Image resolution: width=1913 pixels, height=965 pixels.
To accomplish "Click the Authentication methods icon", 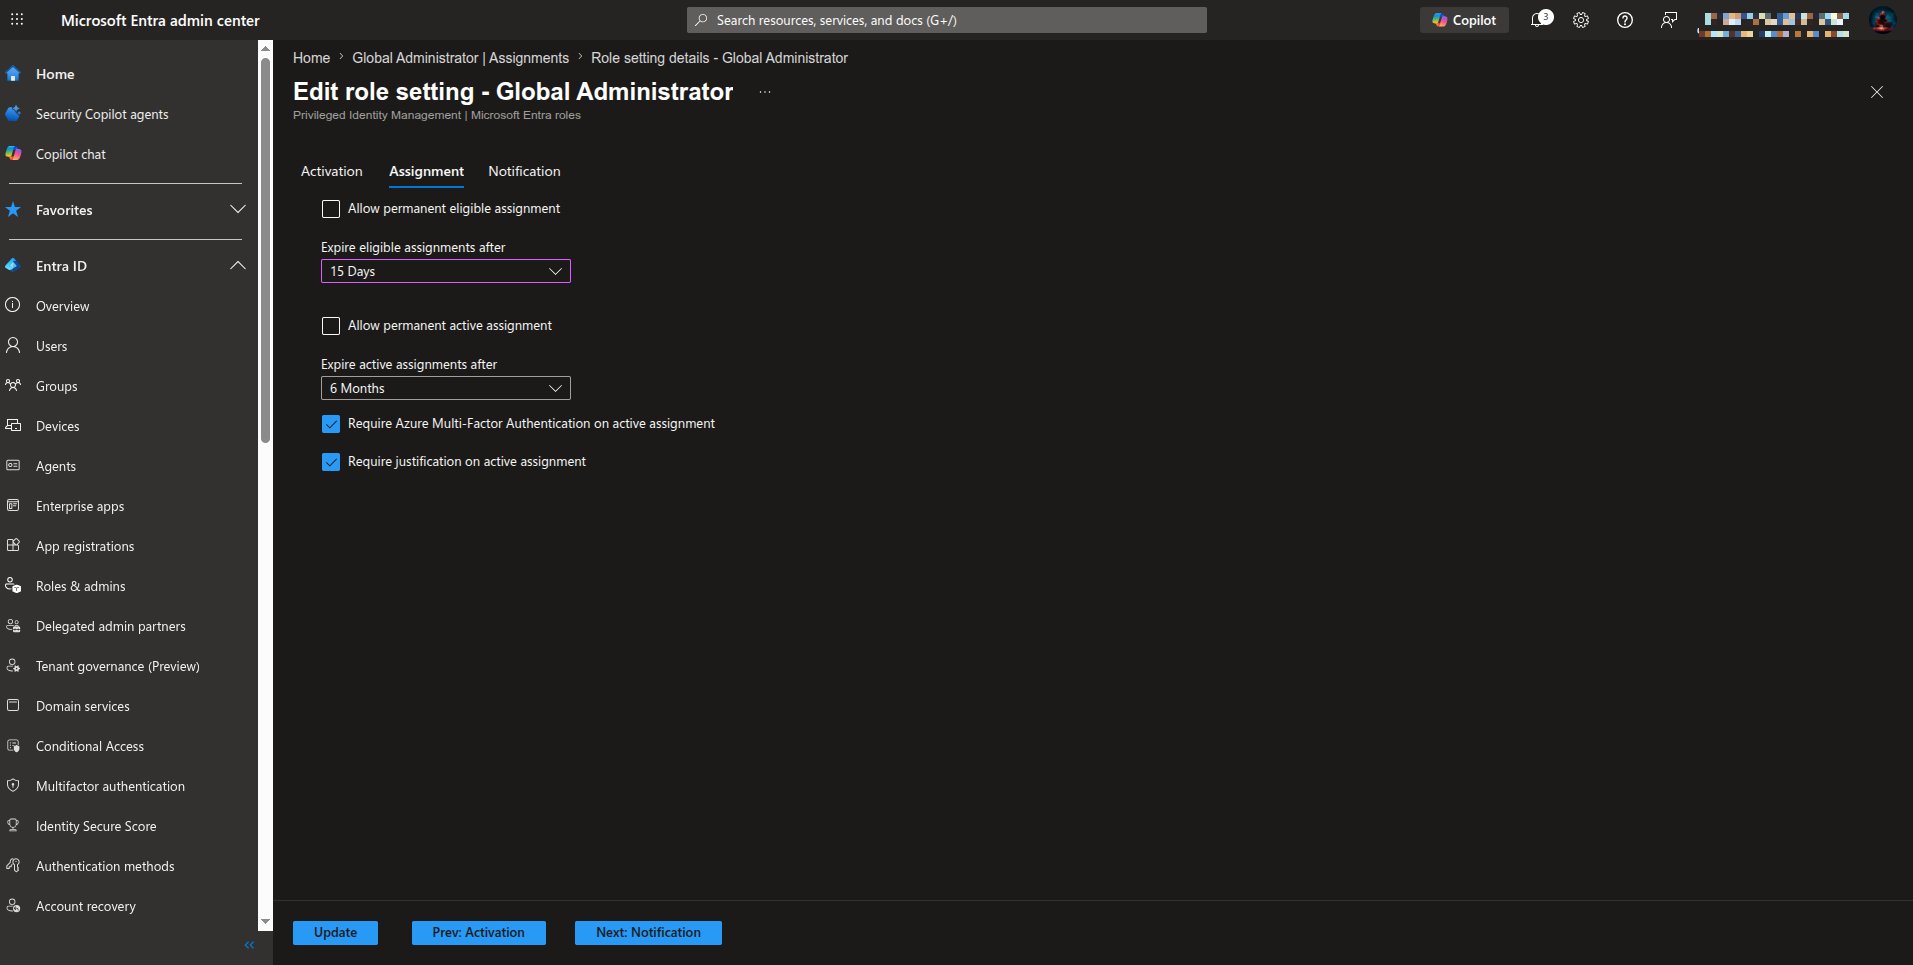I will [x=13, y=866].
